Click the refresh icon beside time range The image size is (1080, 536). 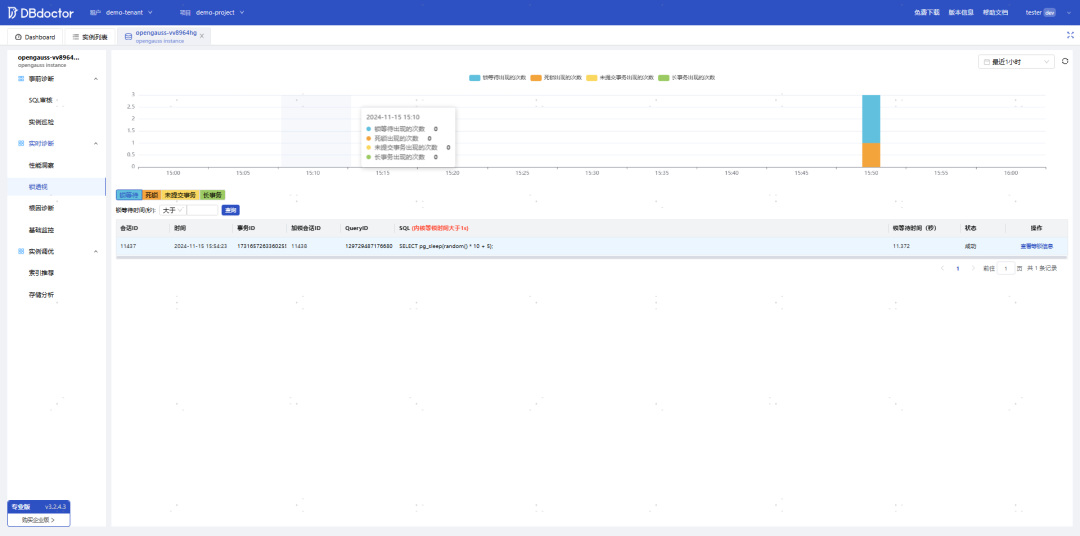[1065, 61]
